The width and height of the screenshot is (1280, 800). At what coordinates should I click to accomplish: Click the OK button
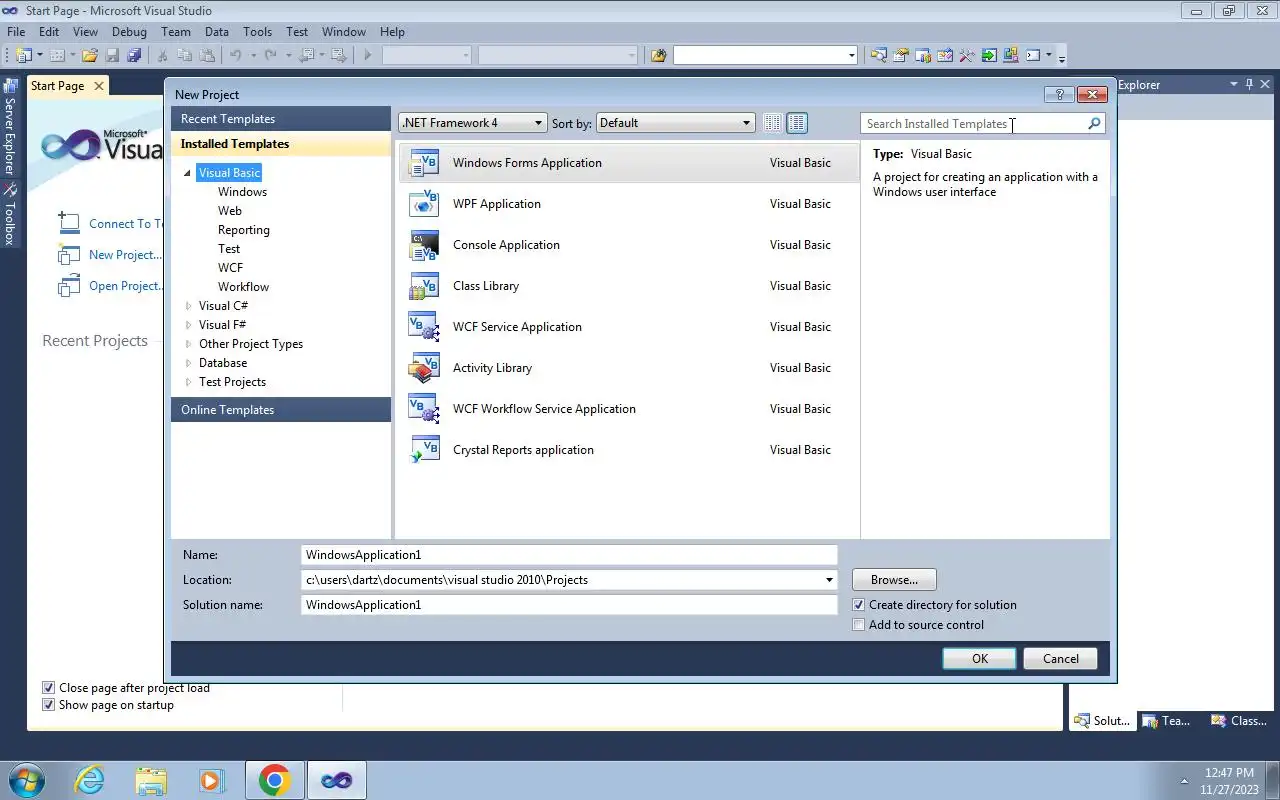pyautogui.click(x=980, y=659)
